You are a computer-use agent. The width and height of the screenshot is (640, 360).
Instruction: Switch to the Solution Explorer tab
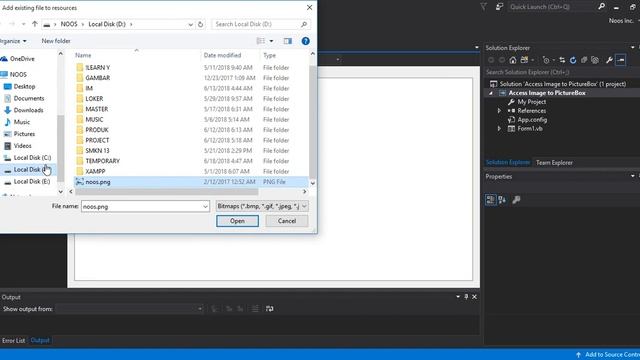coord(508,162)
